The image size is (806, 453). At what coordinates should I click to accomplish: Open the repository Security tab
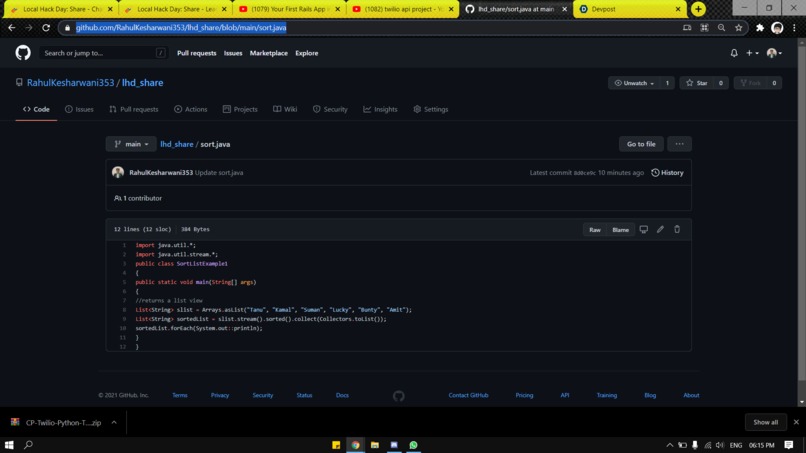click(330, 109)
